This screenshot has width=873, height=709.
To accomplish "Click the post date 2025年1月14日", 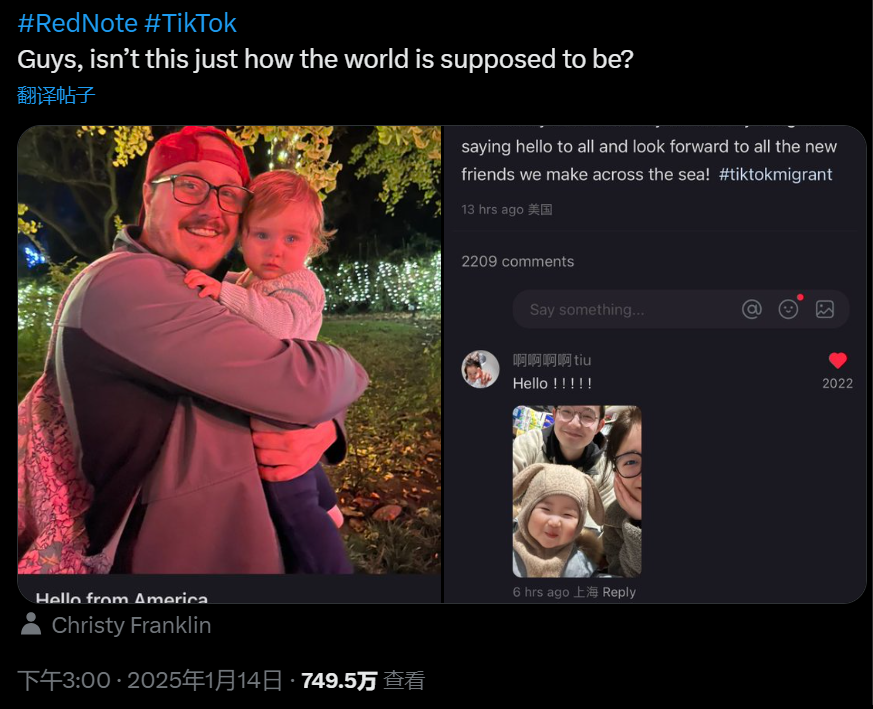I will pos(204,681).
